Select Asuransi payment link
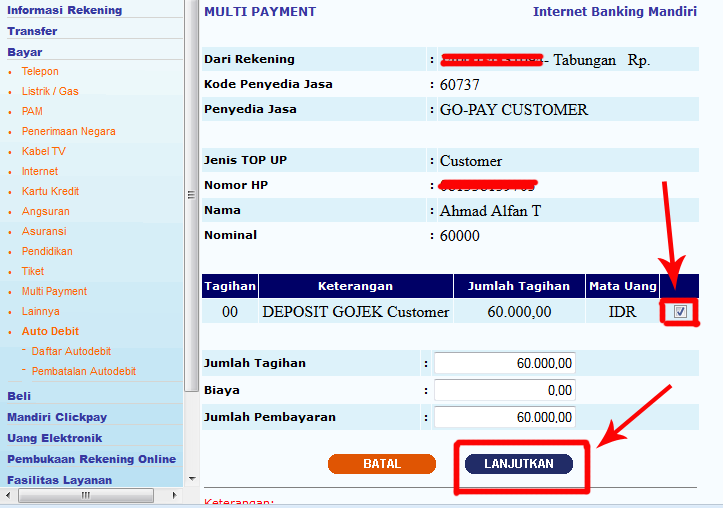The height and width of the screenshot is (508, 723). 44,231
